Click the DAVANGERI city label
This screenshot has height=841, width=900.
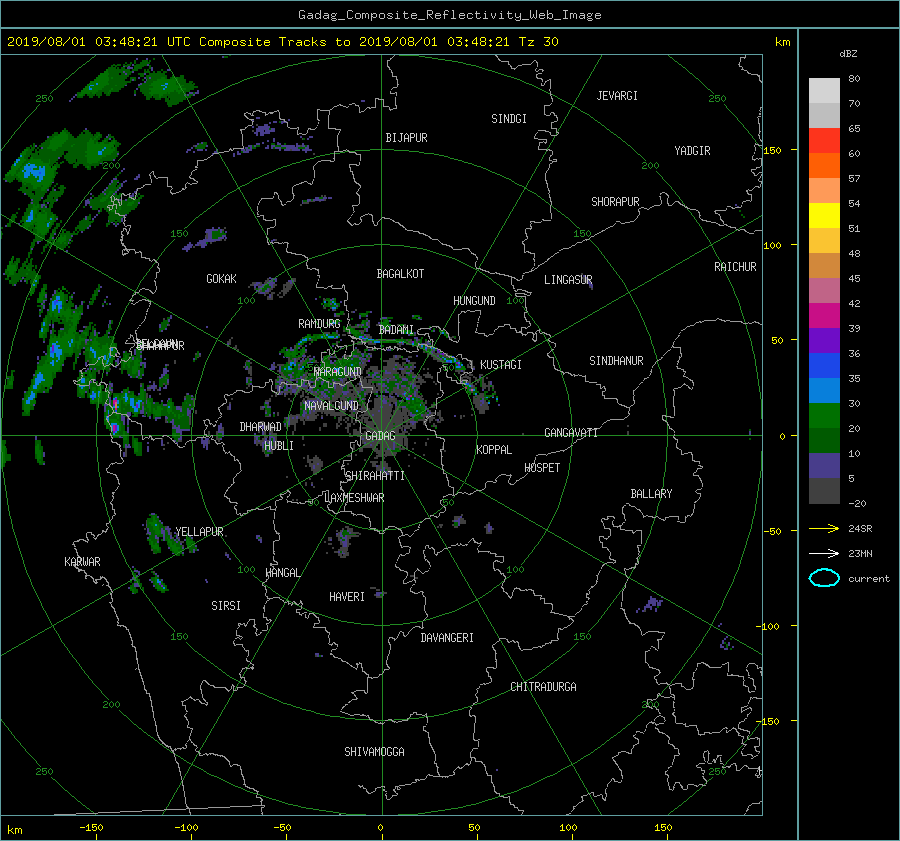point(447,638)
